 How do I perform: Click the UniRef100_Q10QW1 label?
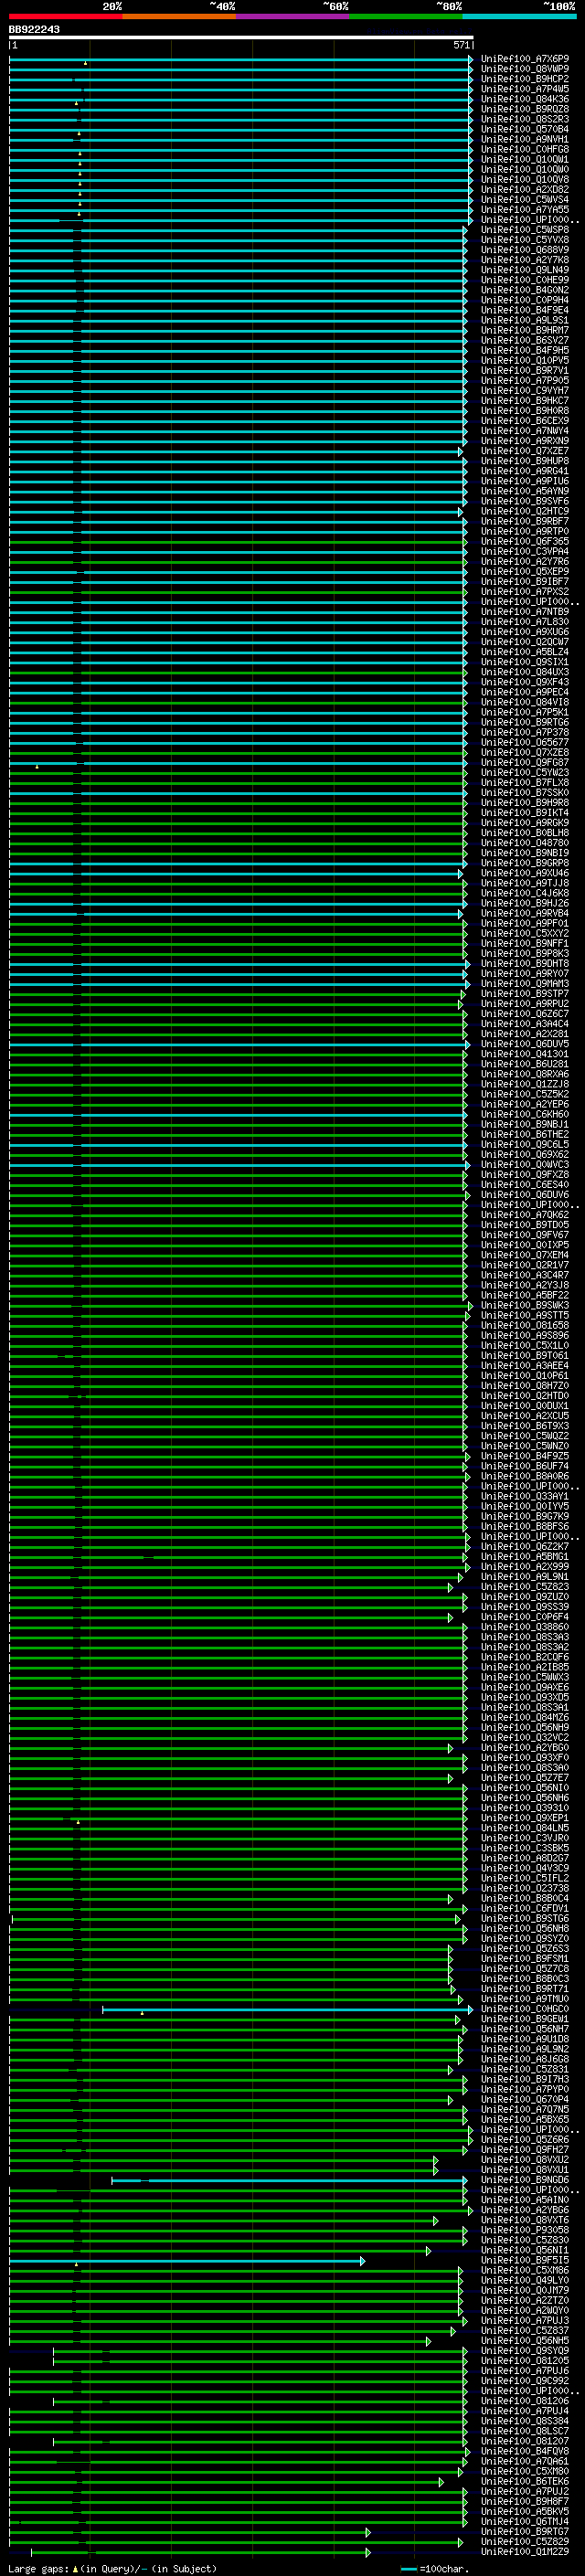[x=524, y=159]
